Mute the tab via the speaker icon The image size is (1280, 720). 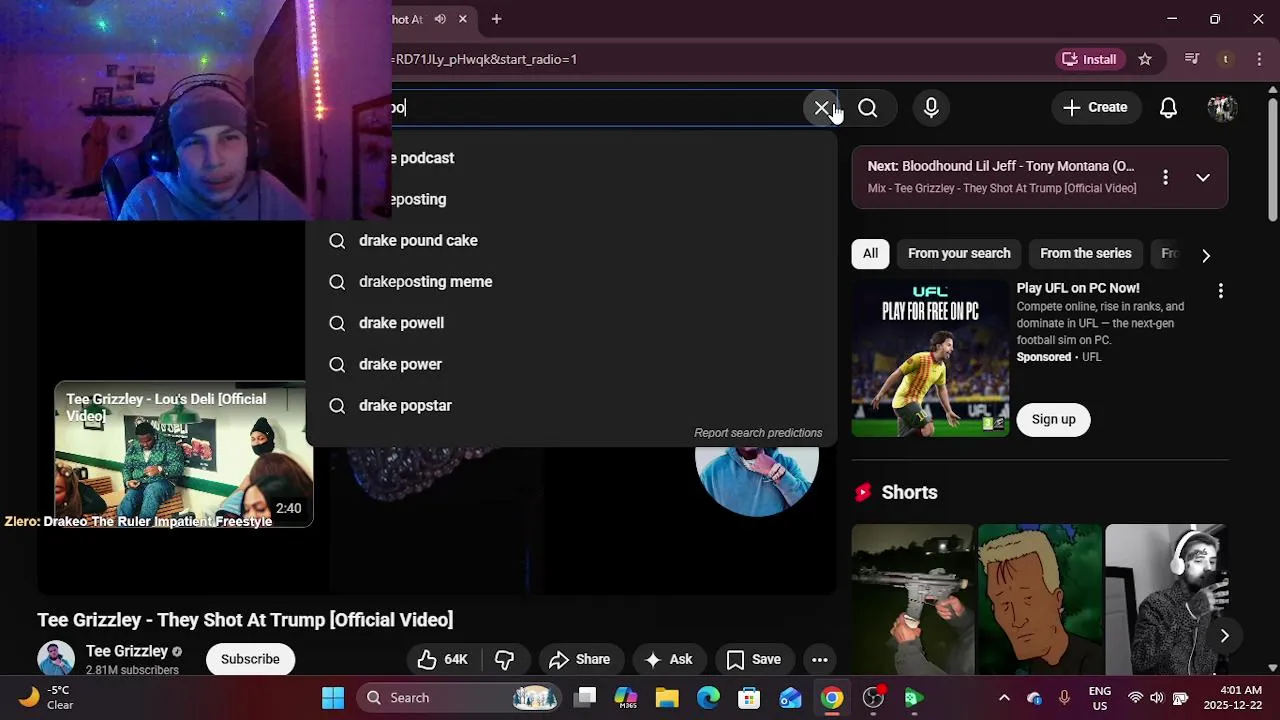[440, 19]
